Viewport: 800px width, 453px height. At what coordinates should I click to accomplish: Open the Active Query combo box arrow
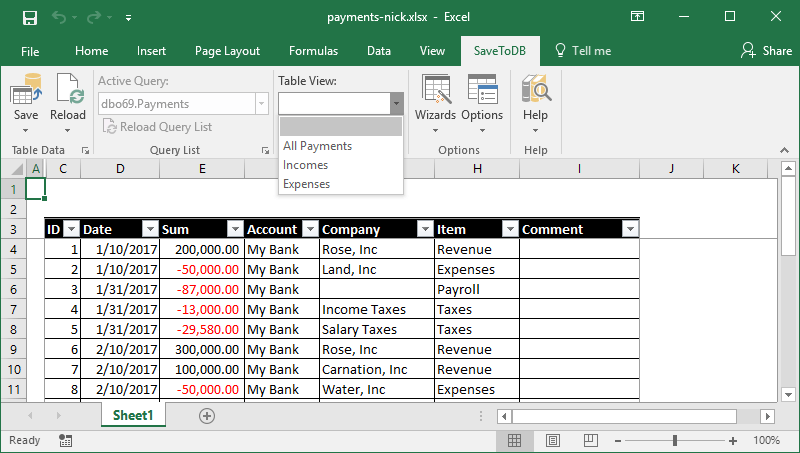coord(261,104)
